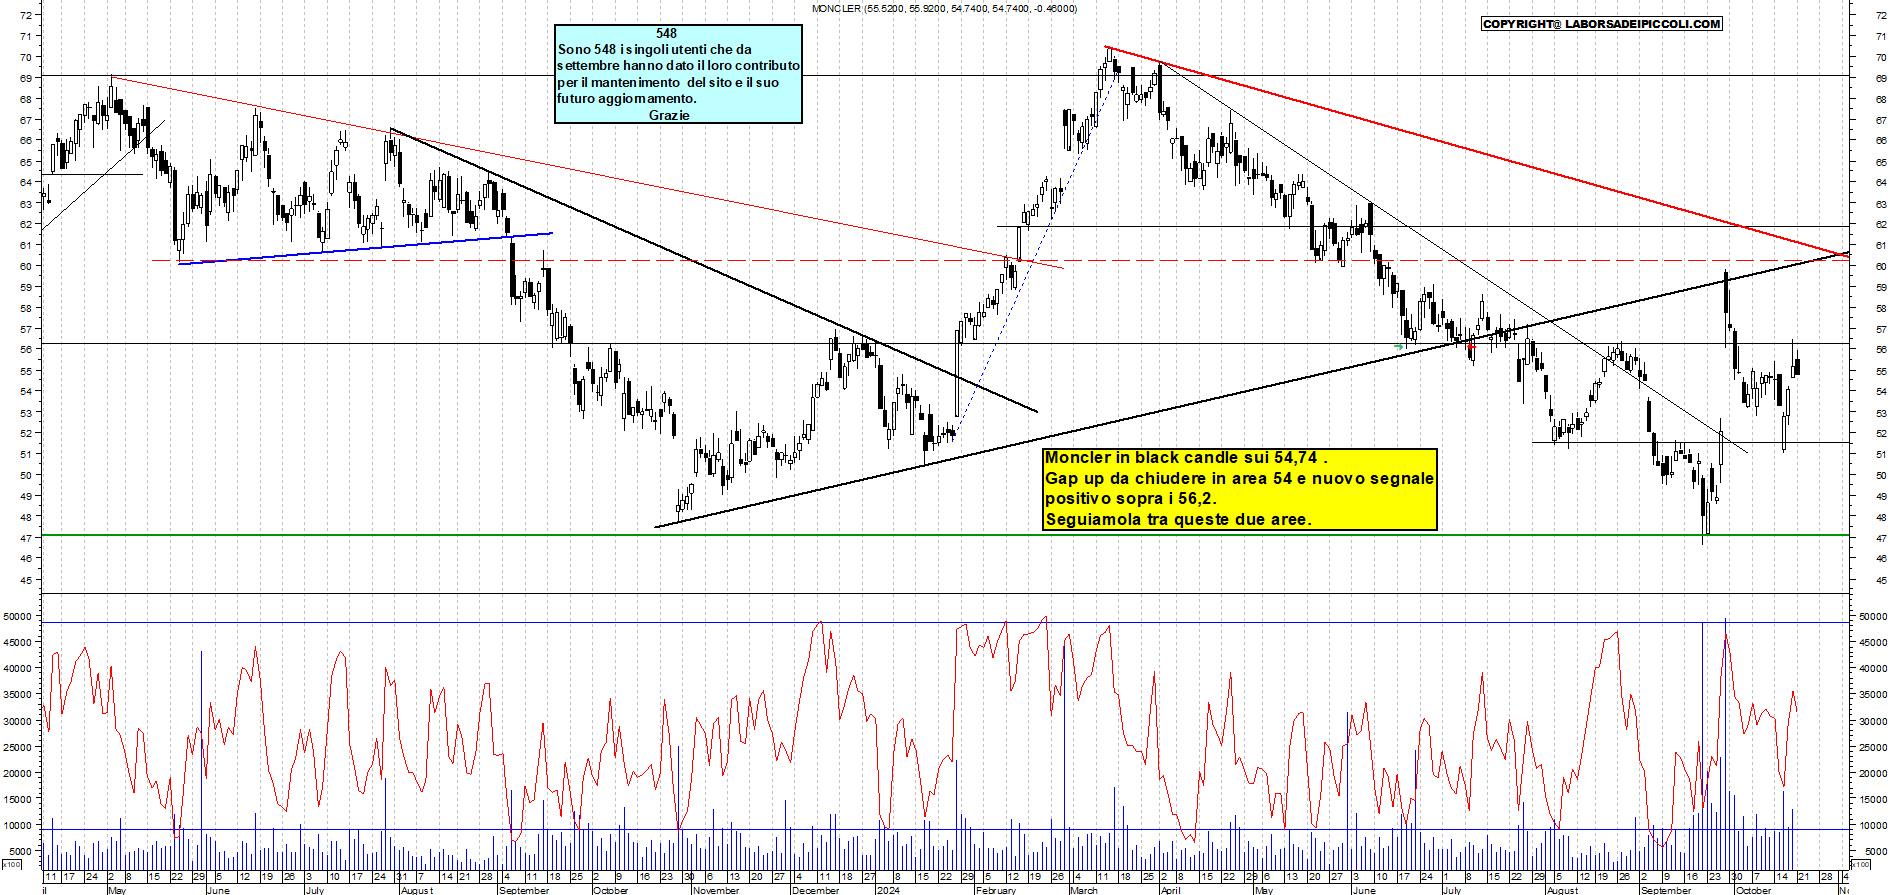This screenshot has height=895, width=1890.
Task: Click the November label on the date axis
Action: pos(716,890)
